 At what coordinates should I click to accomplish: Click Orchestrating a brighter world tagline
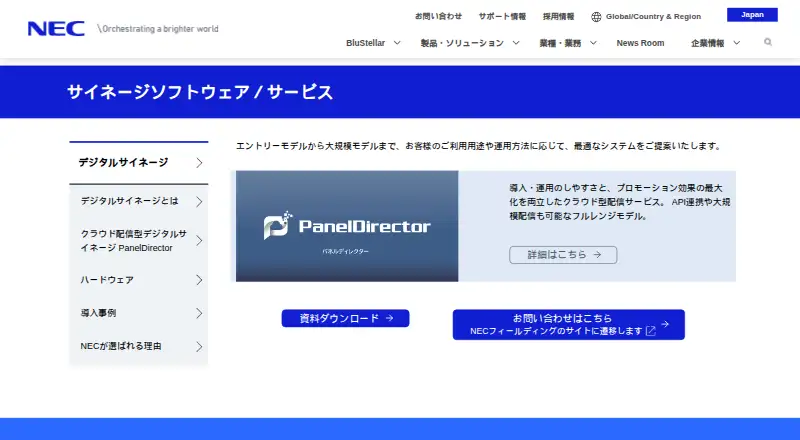[x=158, y=29]
